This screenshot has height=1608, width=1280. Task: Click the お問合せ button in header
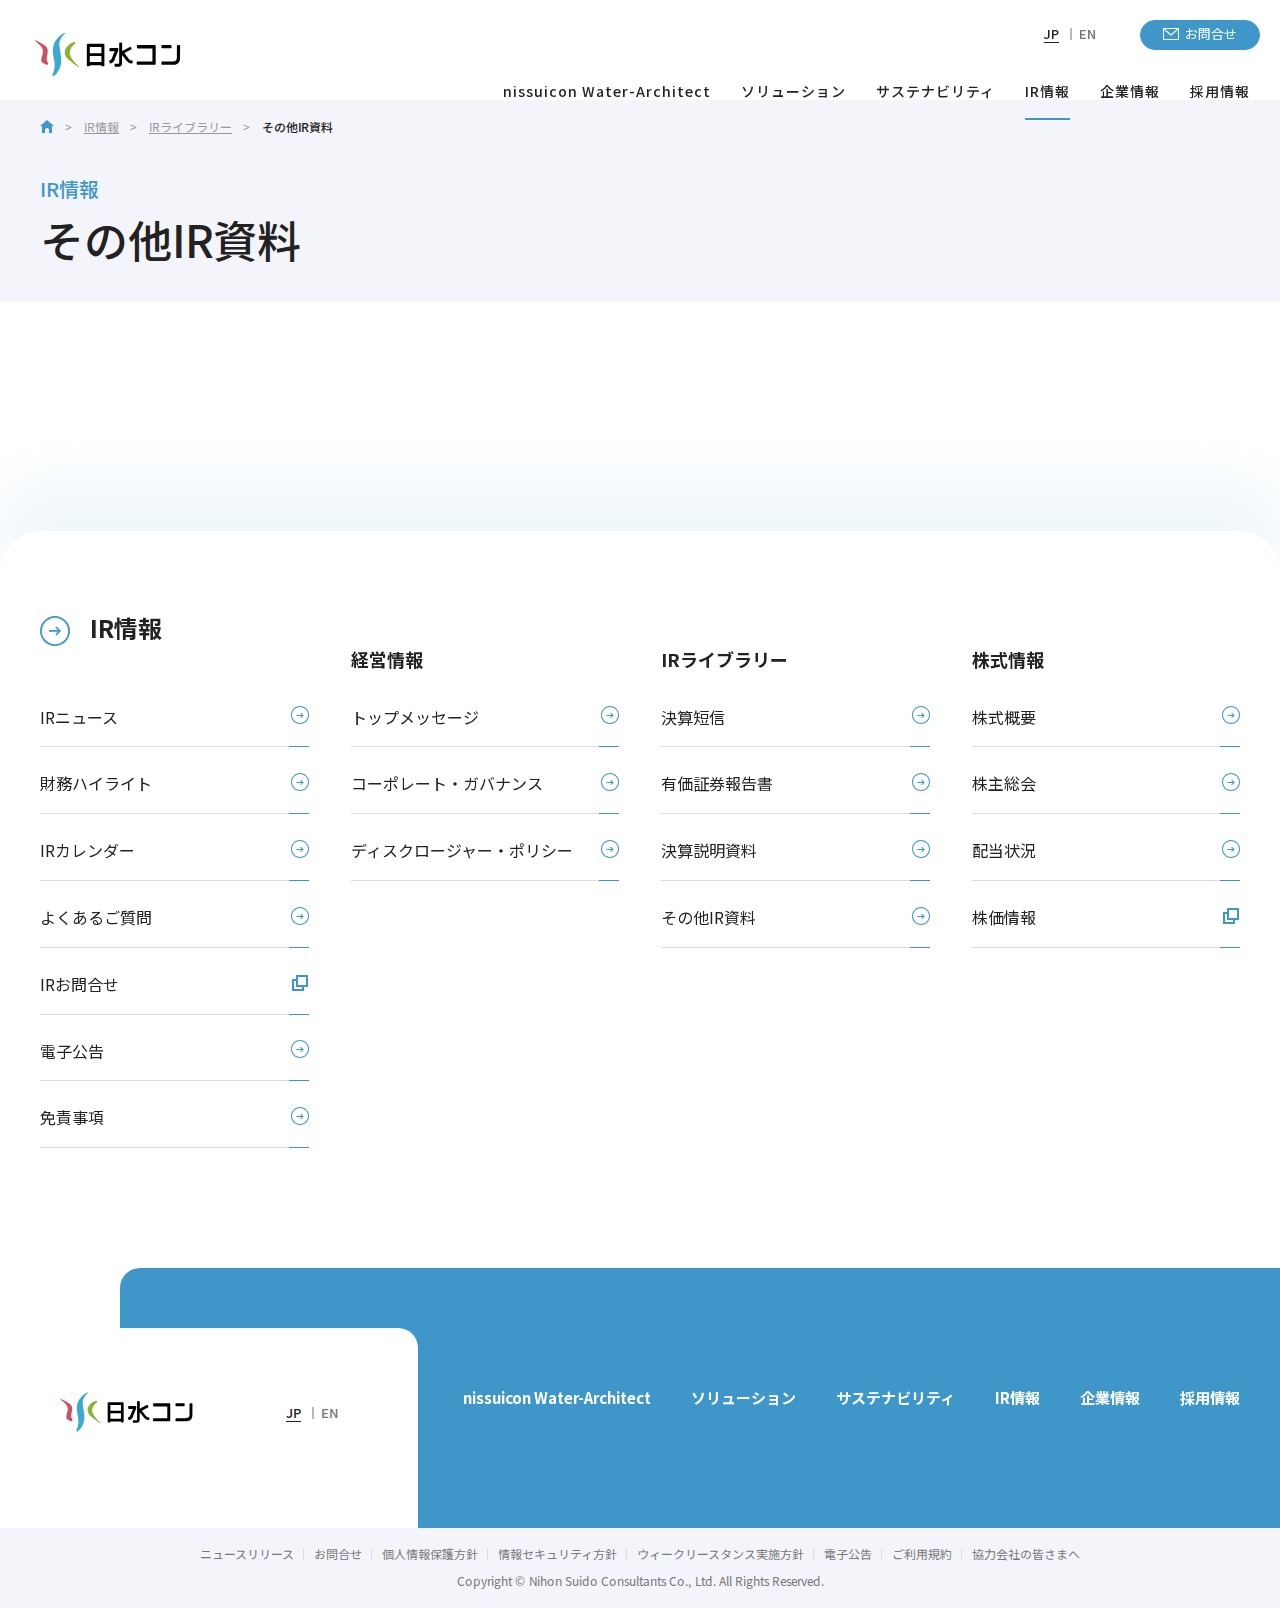1200,35
